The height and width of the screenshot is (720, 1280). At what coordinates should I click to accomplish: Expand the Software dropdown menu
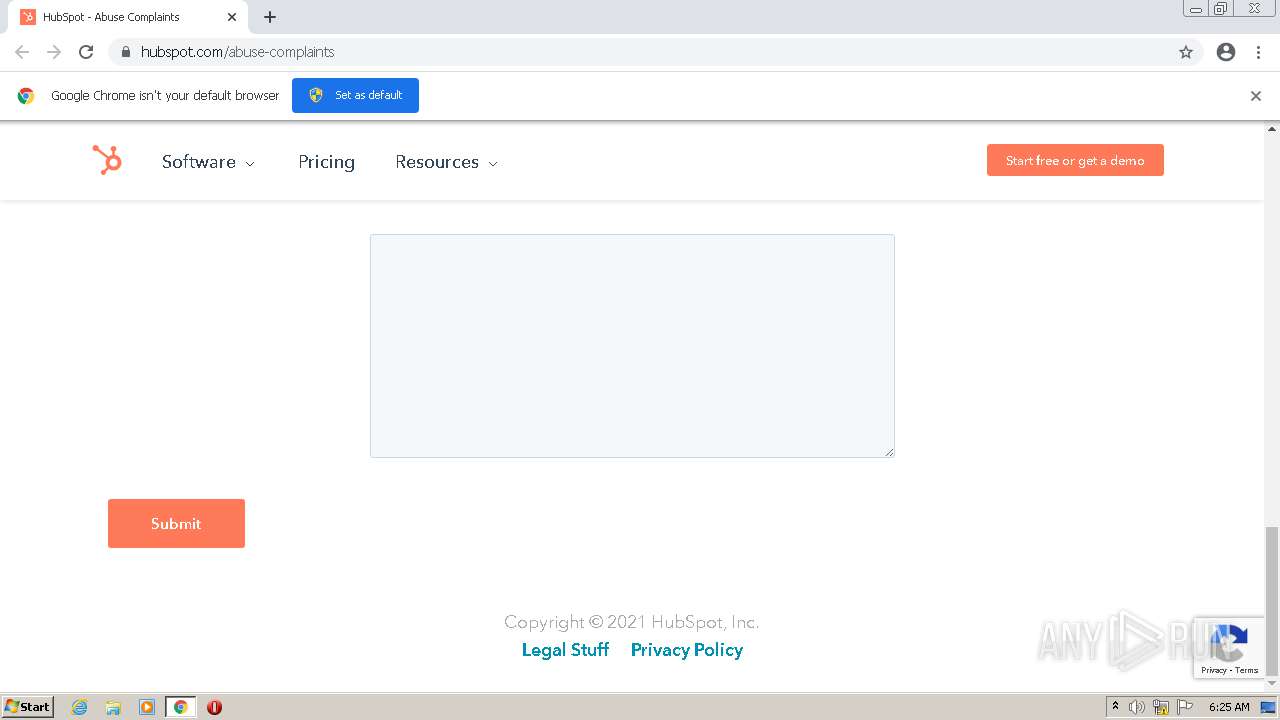(208, 162)
